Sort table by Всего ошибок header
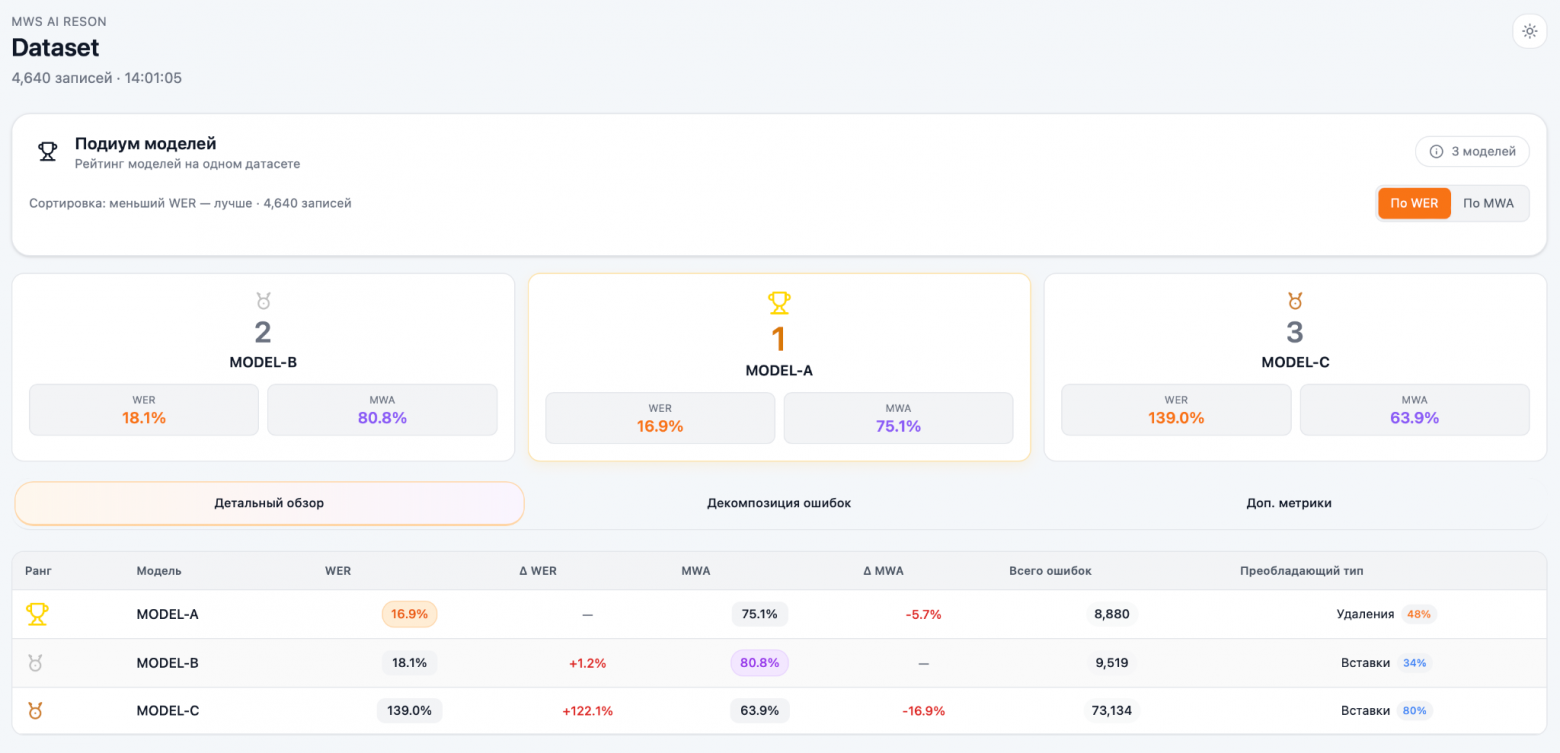 click(1050, 571)
